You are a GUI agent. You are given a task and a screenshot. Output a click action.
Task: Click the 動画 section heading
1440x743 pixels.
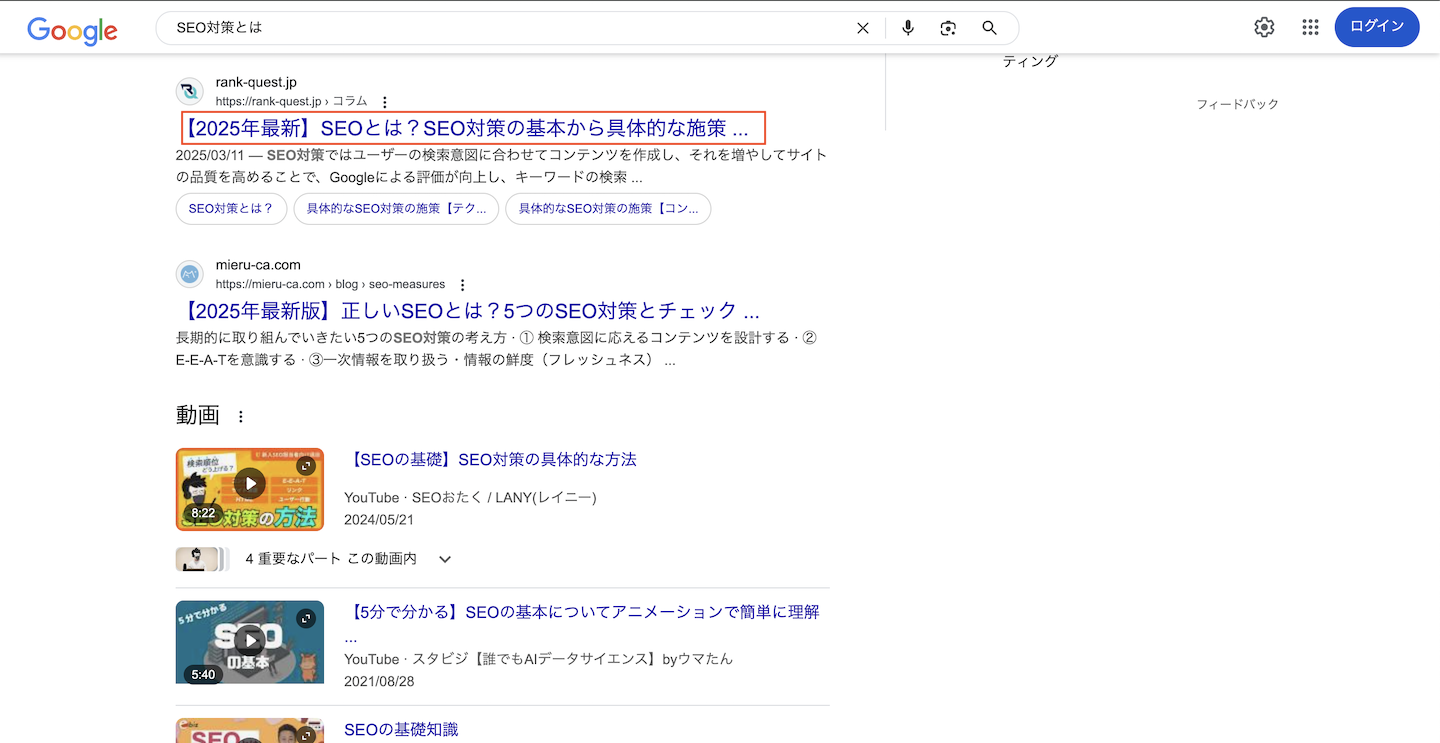(197, 415)
